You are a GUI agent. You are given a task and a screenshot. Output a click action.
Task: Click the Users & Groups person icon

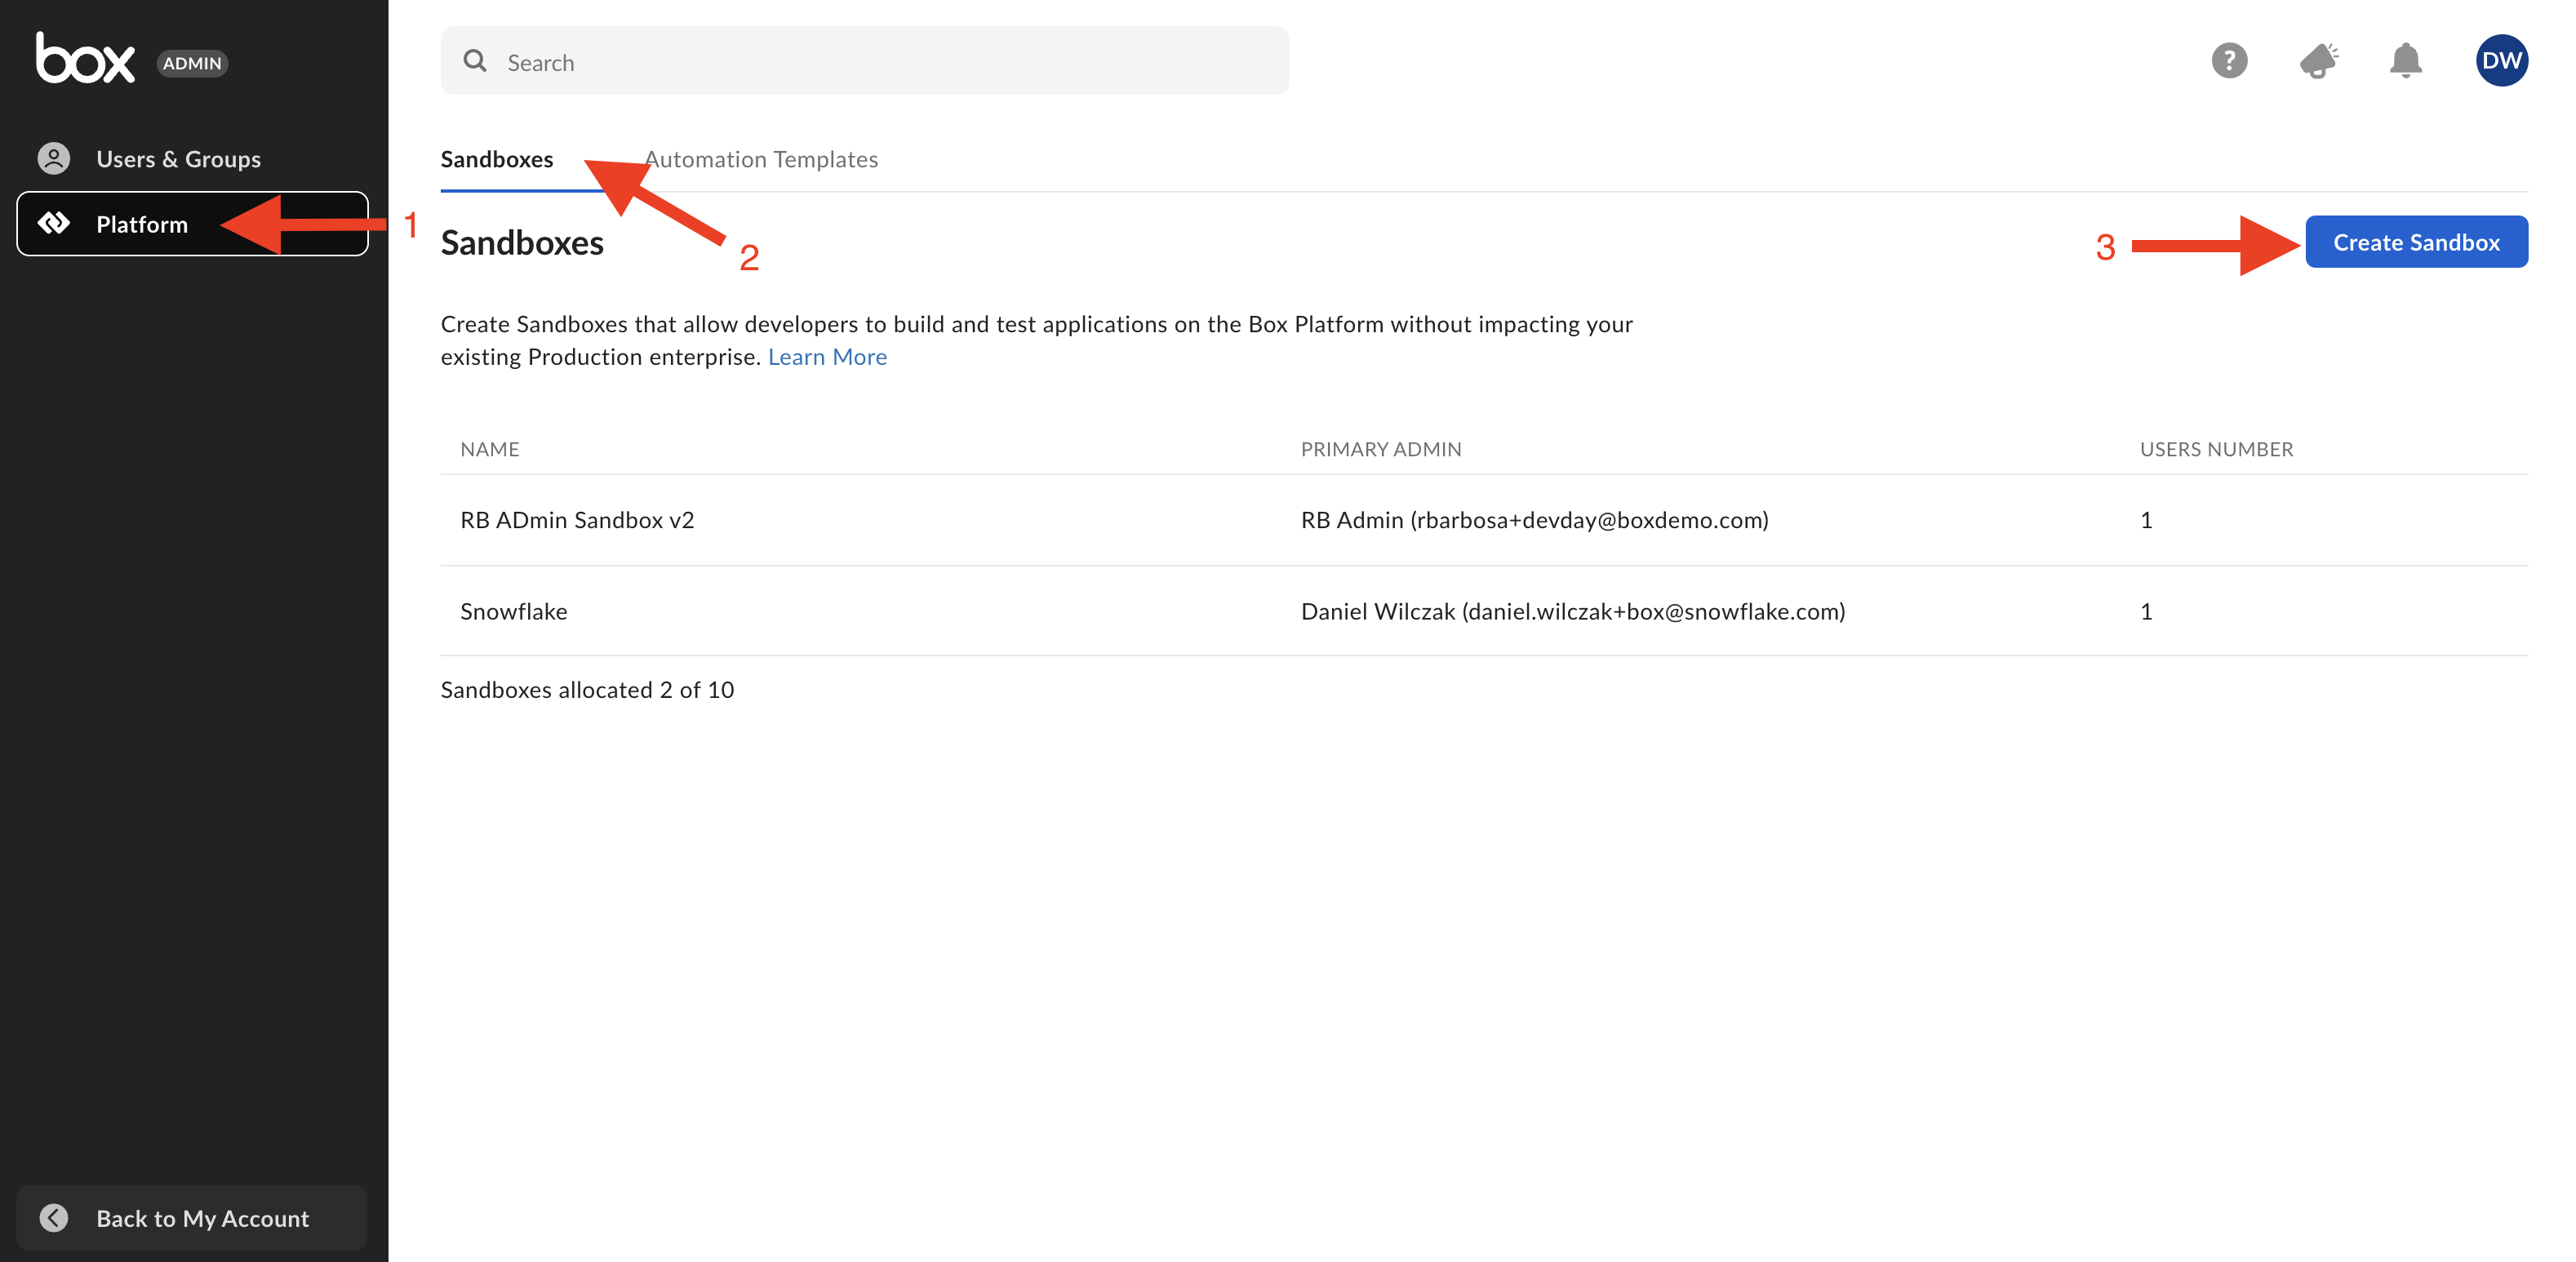(x=54, y=159)
